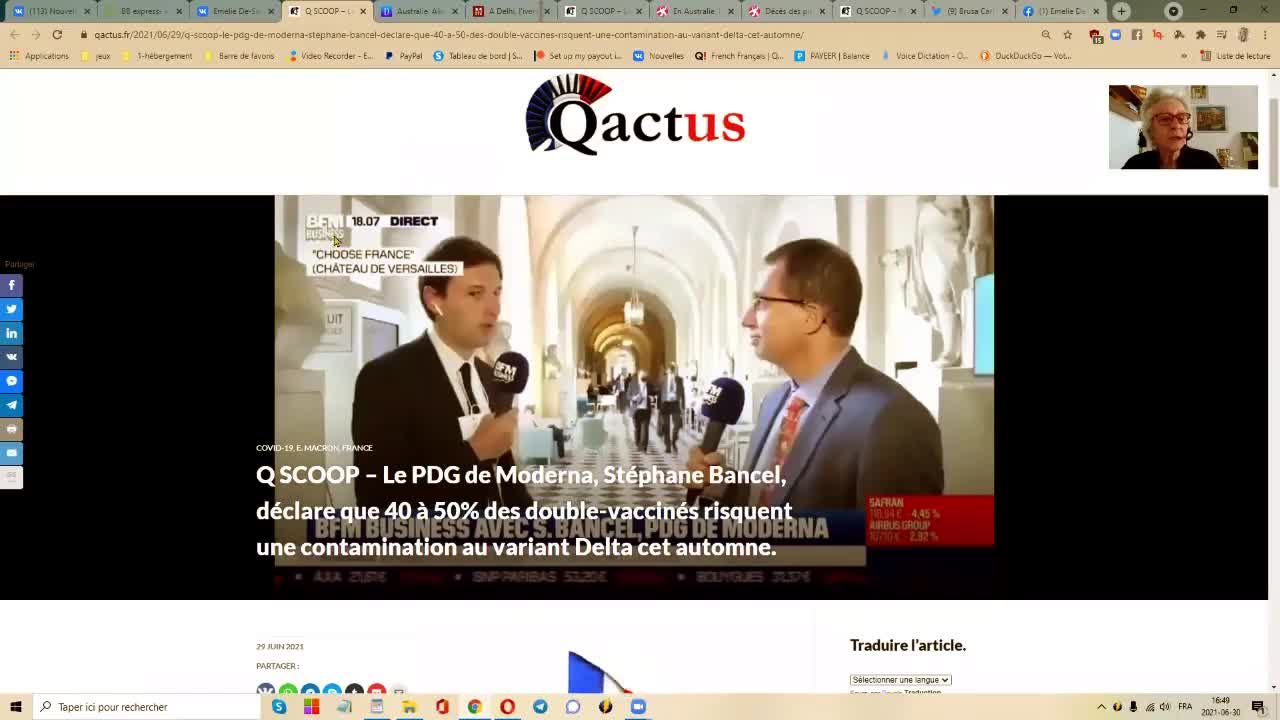Open Chrome three-dot menu
The height and width of the screenshot is (720, 1280).
click(1265, 34)
